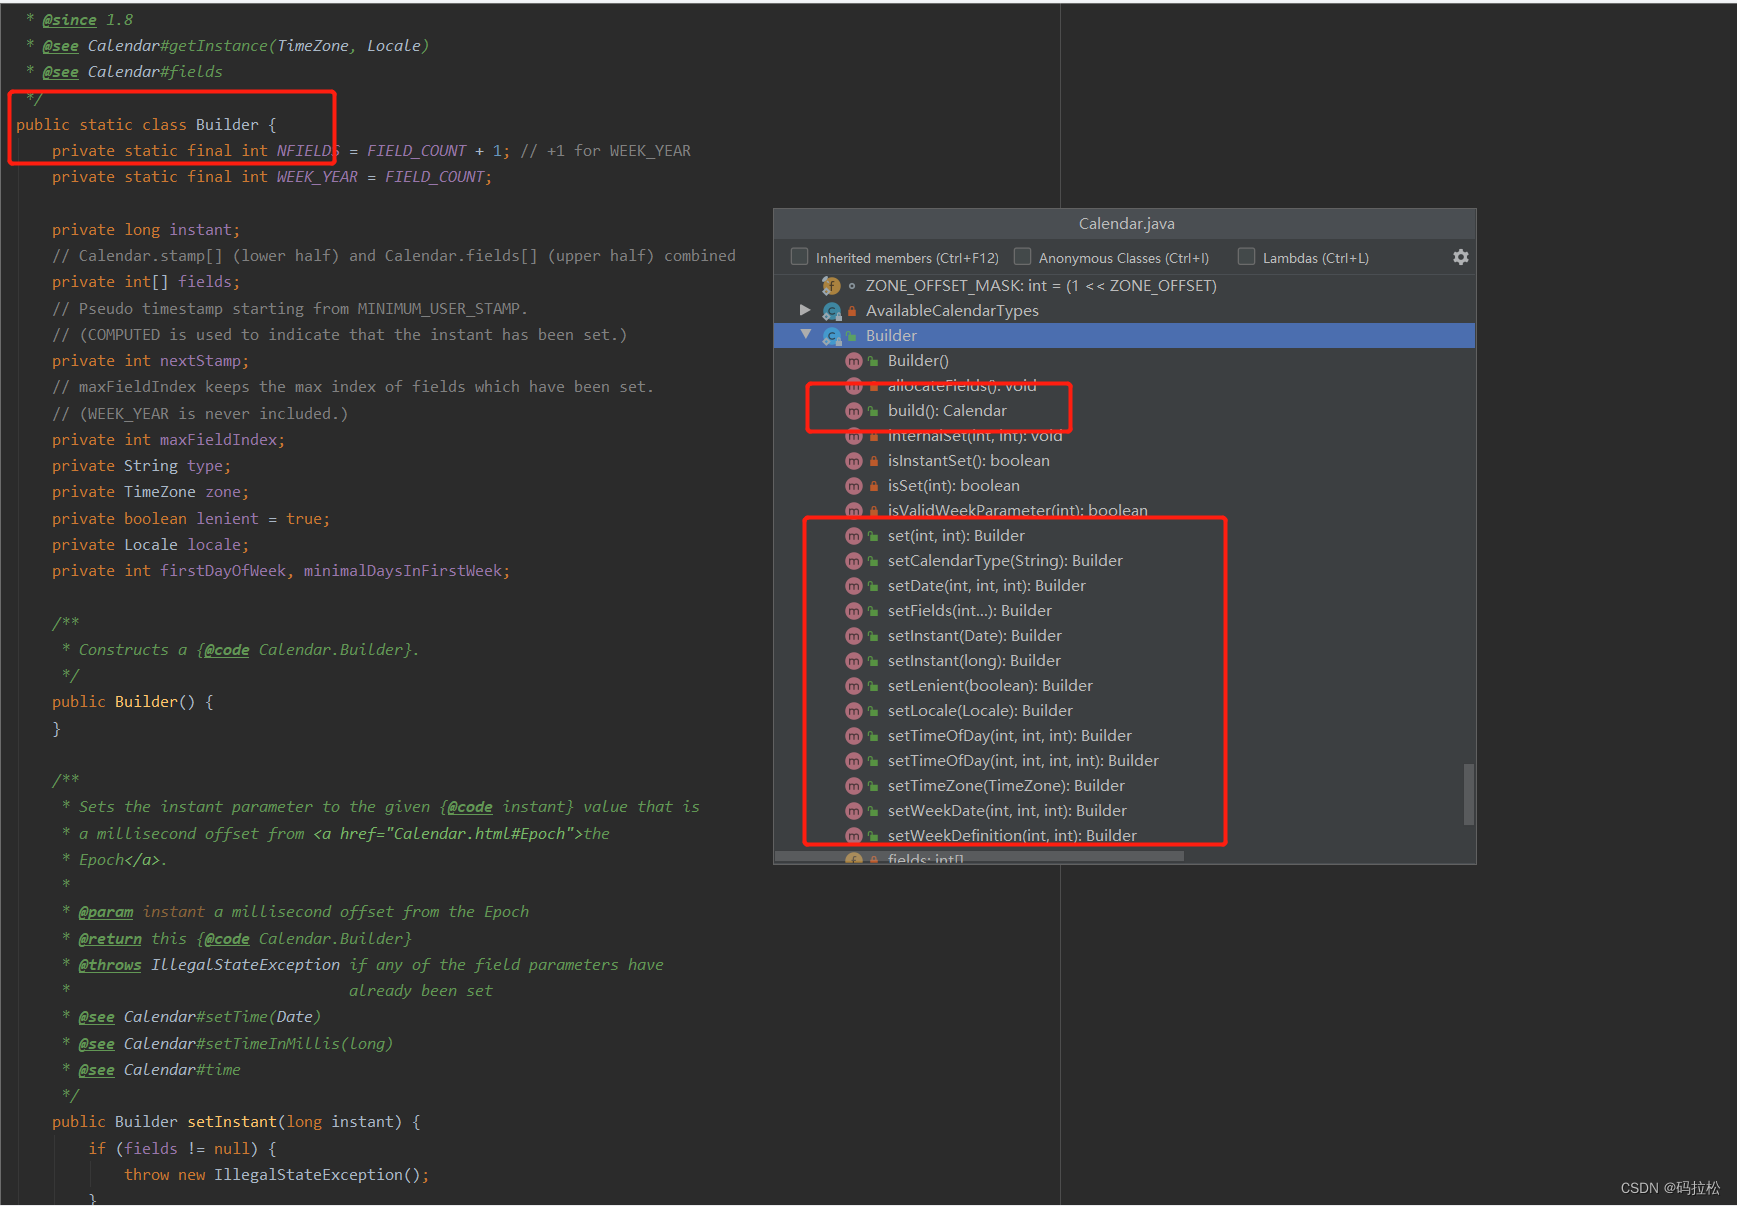The height and width of the screenshot is (1206, 1737).
Task: Open Calendar#setTime(Date) javadoc reference
Action: pyautogui.click(x=222, y=1017)
